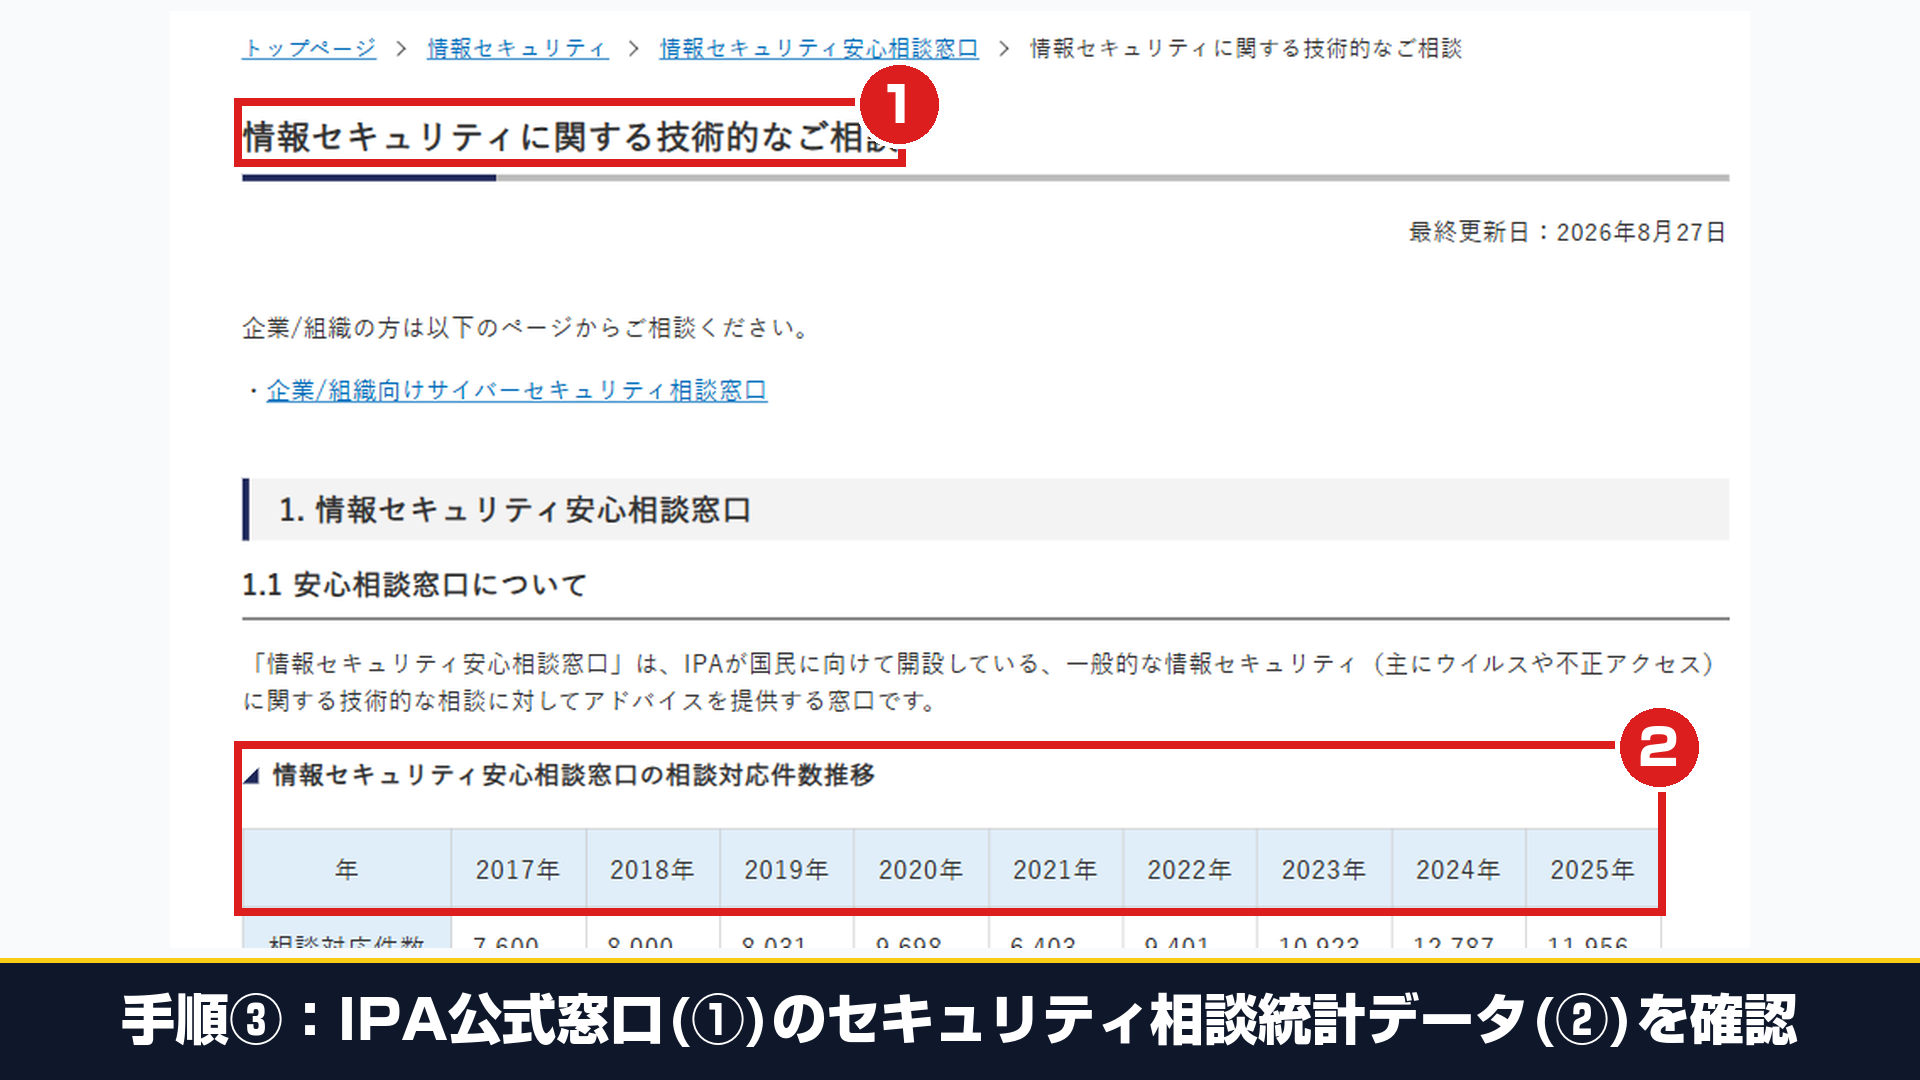1920x1080 pixels.
Task: Click subheading 1.1 安心相談窓口について
Action: click(x=414, y=585)
